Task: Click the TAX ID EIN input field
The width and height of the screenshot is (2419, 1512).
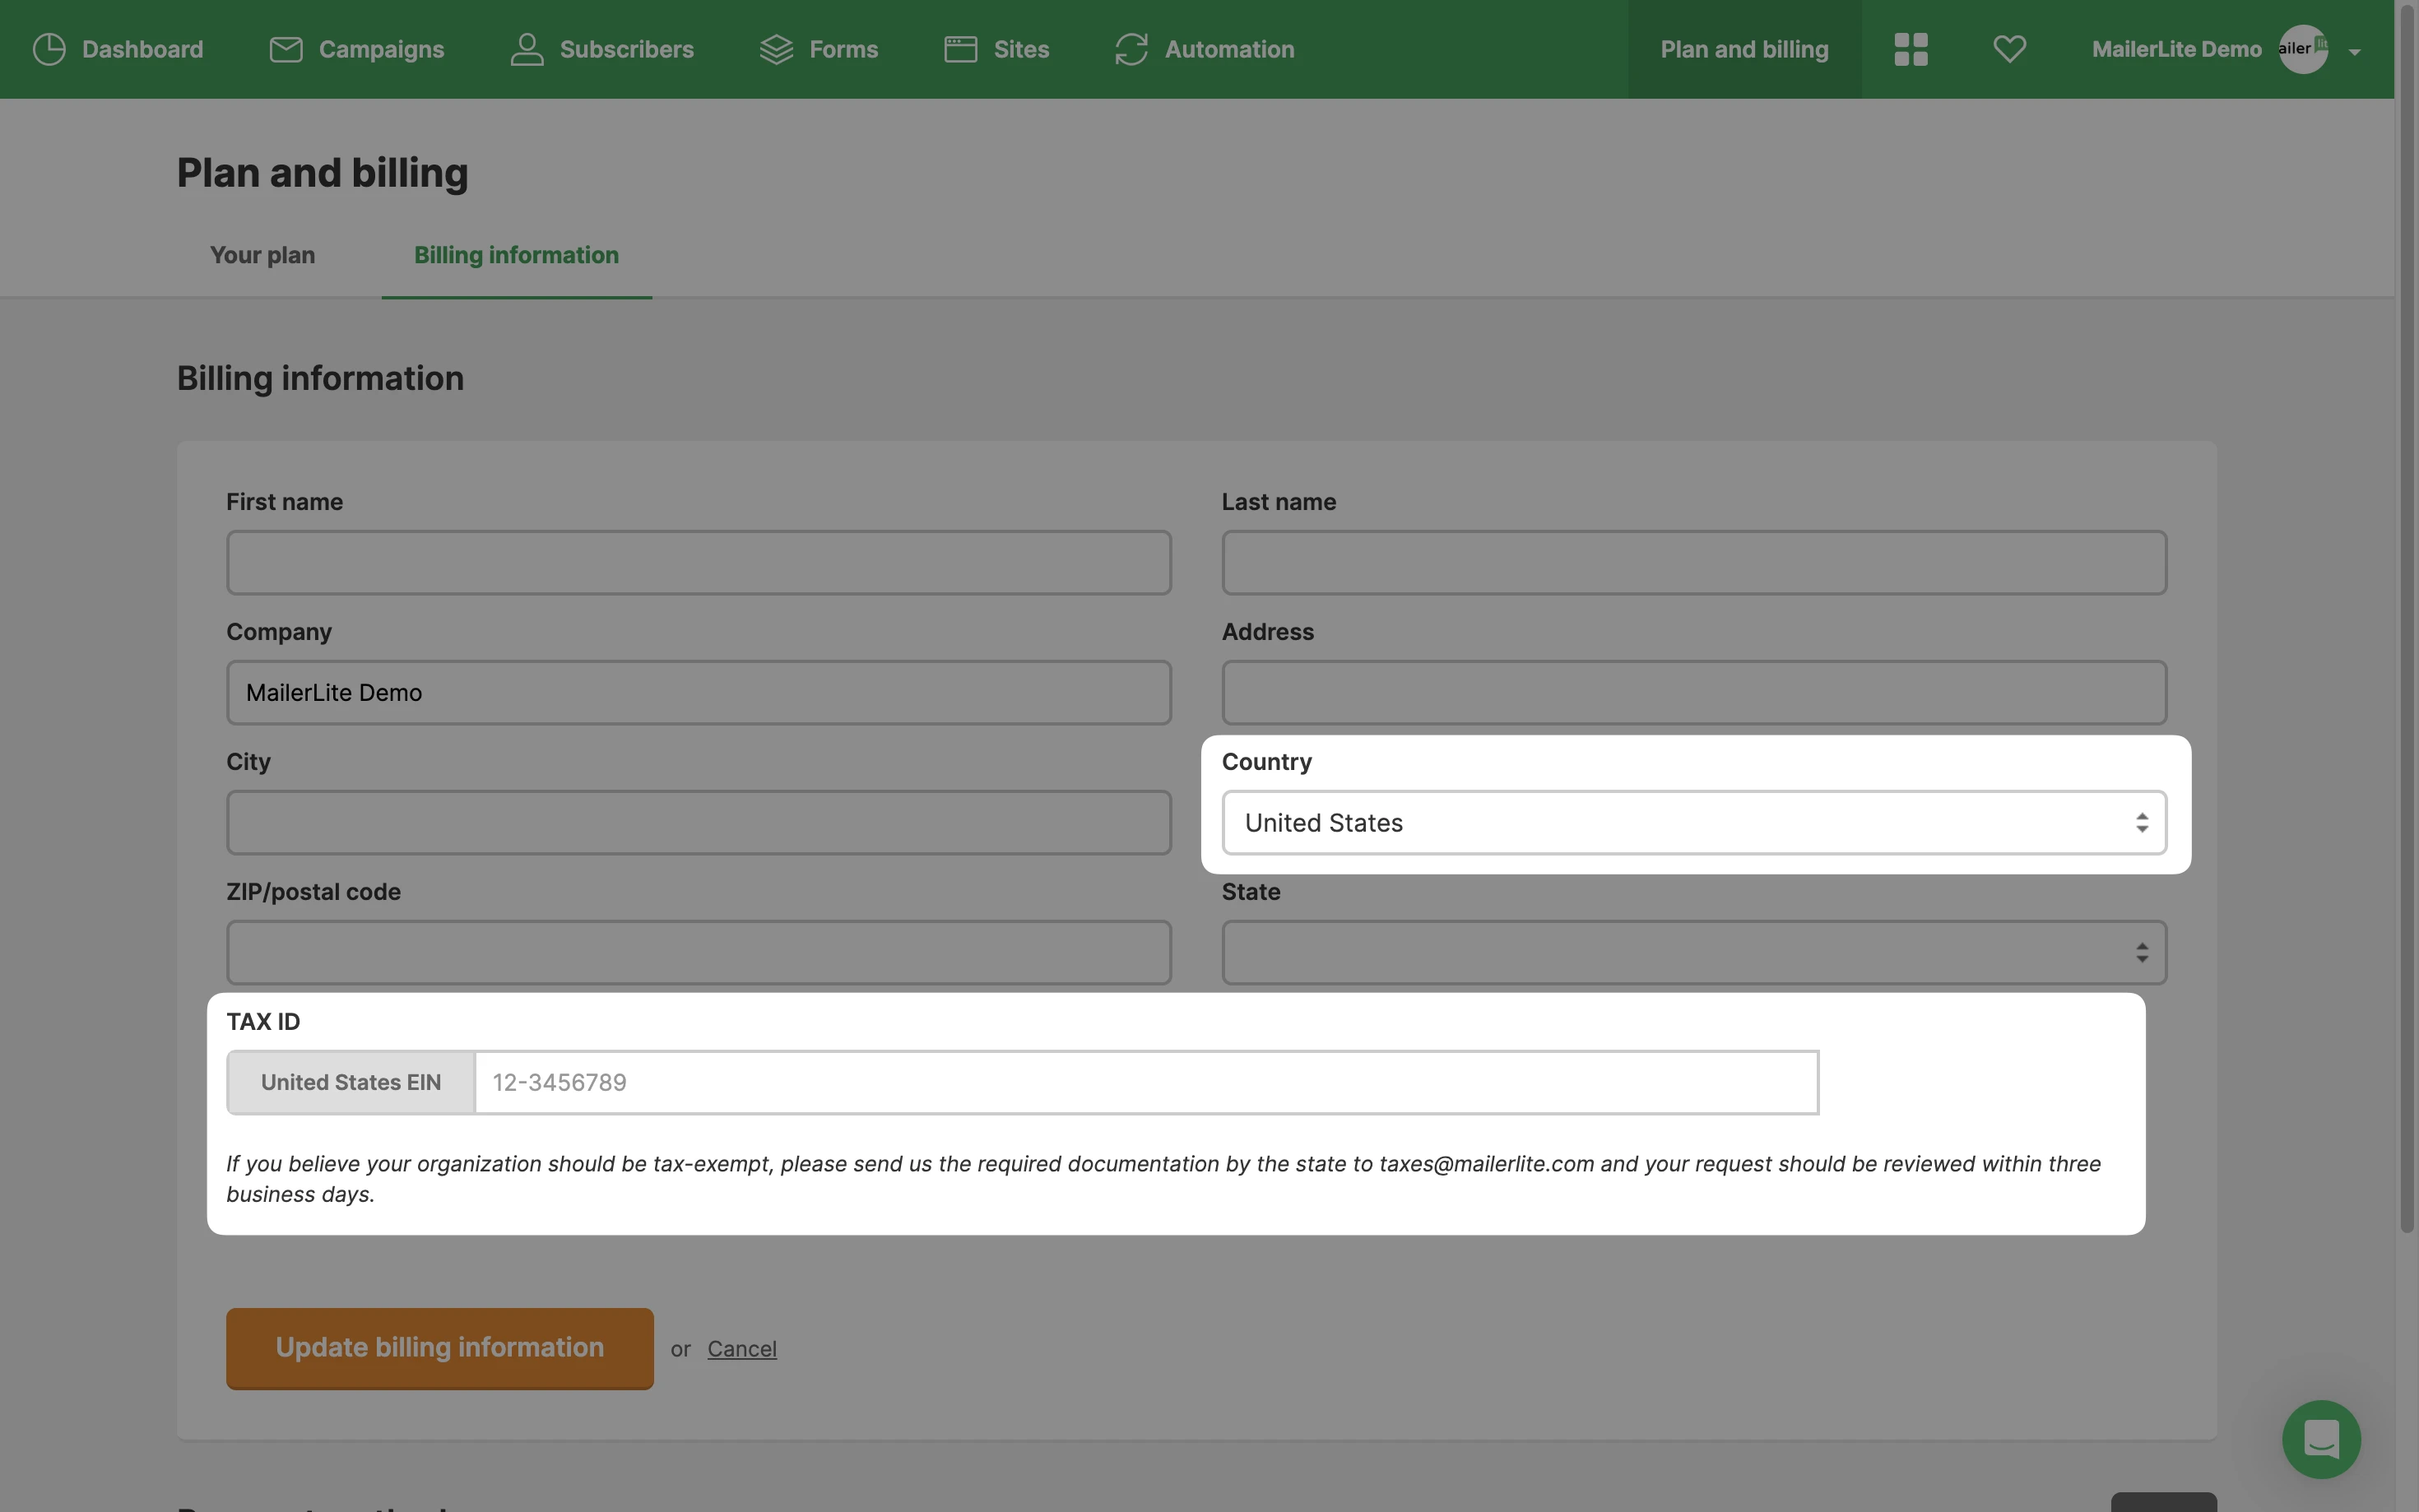Action: tap(1145, 1082)
